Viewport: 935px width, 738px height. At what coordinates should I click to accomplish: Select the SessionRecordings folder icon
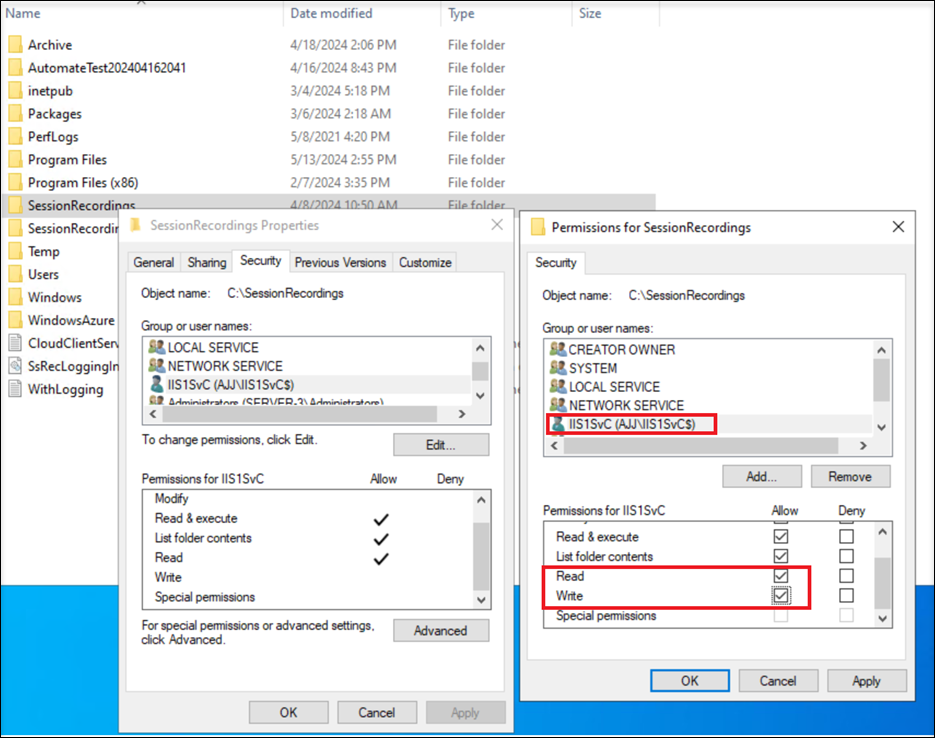coord(17,205)
